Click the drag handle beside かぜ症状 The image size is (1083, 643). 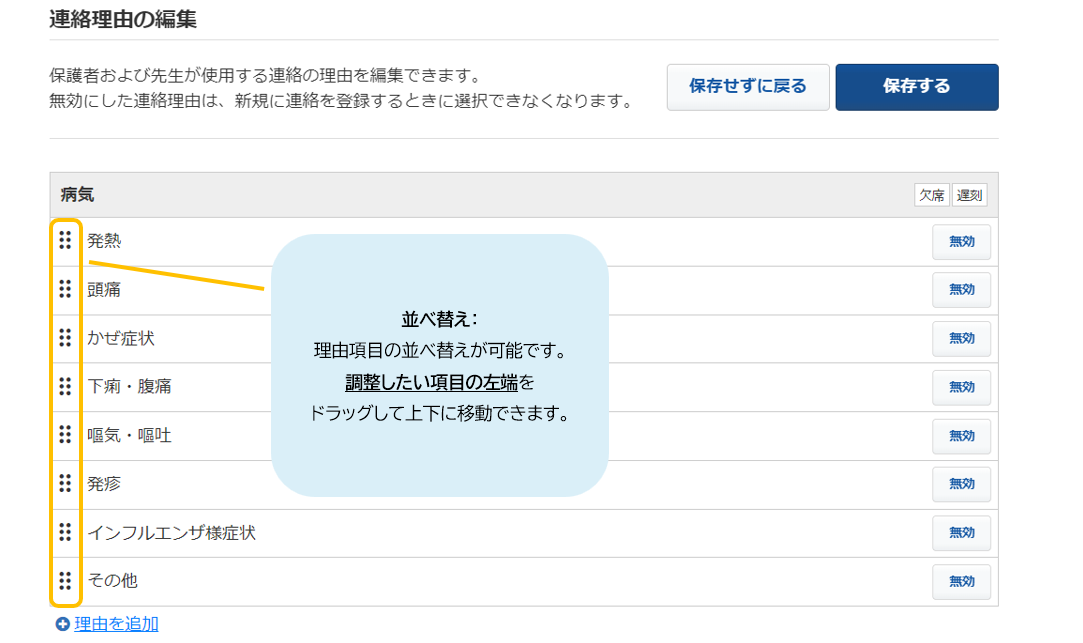(x=65, y=338)
